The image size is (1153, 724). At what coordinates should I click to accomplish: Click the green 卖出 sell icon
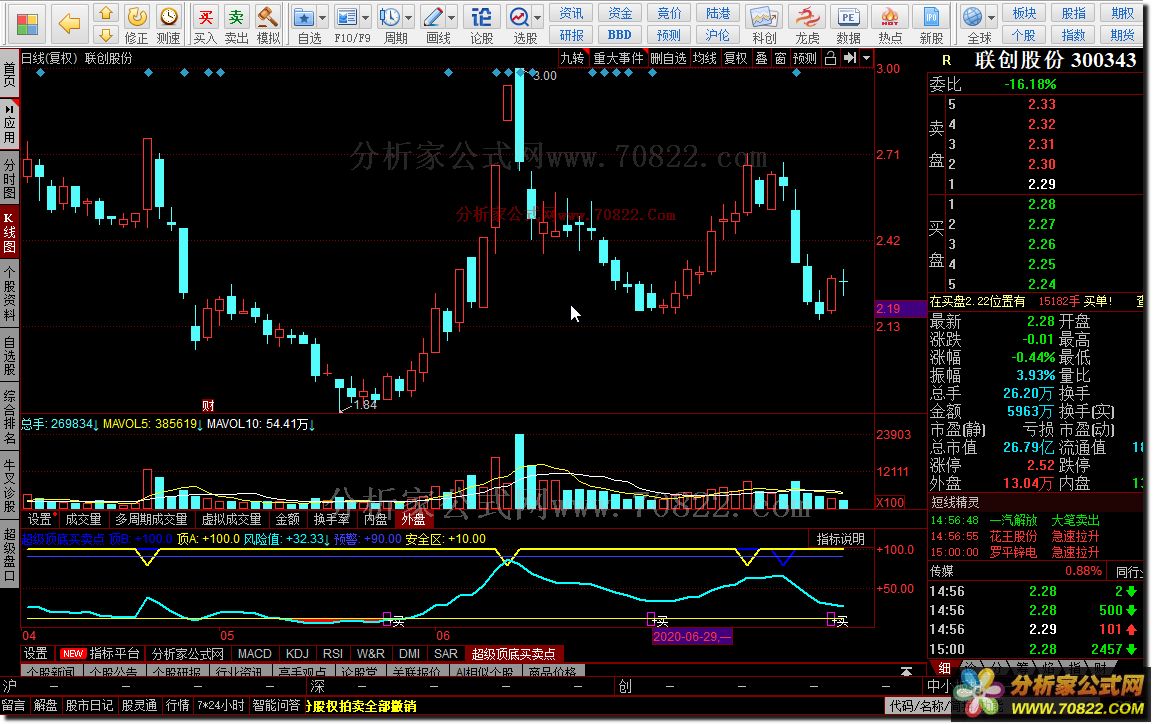236,16
